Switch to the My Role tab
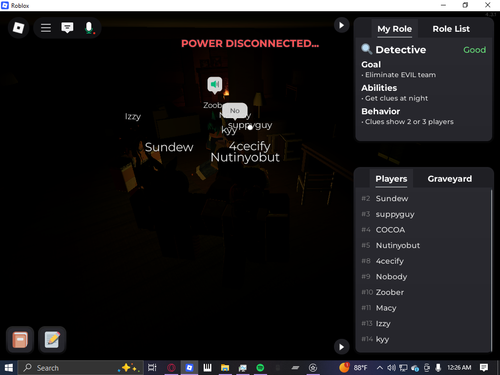This screenshot has height=375, width=500. 394,29
